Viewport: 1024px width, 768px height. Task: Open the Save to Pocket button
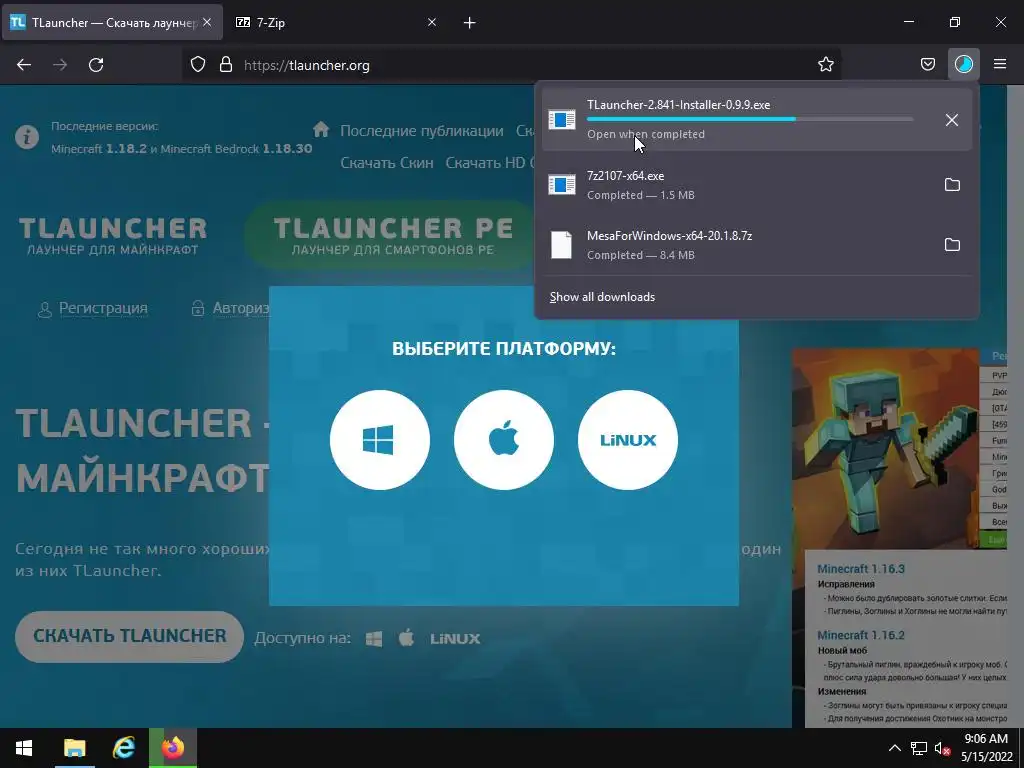pyautogui.click(x=927, y=65)
